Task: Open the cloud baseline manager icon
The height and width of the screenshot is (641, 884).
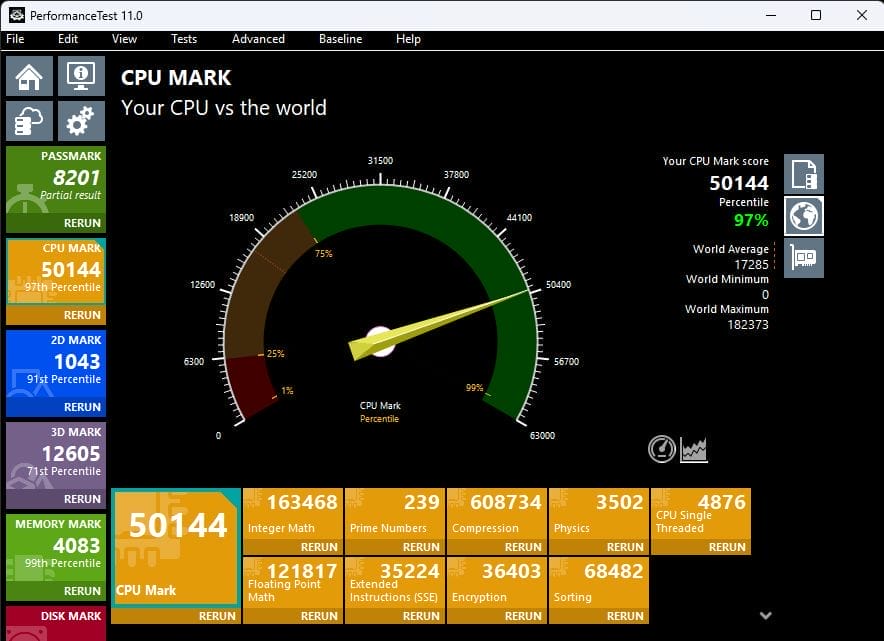Action: (29, 121)
